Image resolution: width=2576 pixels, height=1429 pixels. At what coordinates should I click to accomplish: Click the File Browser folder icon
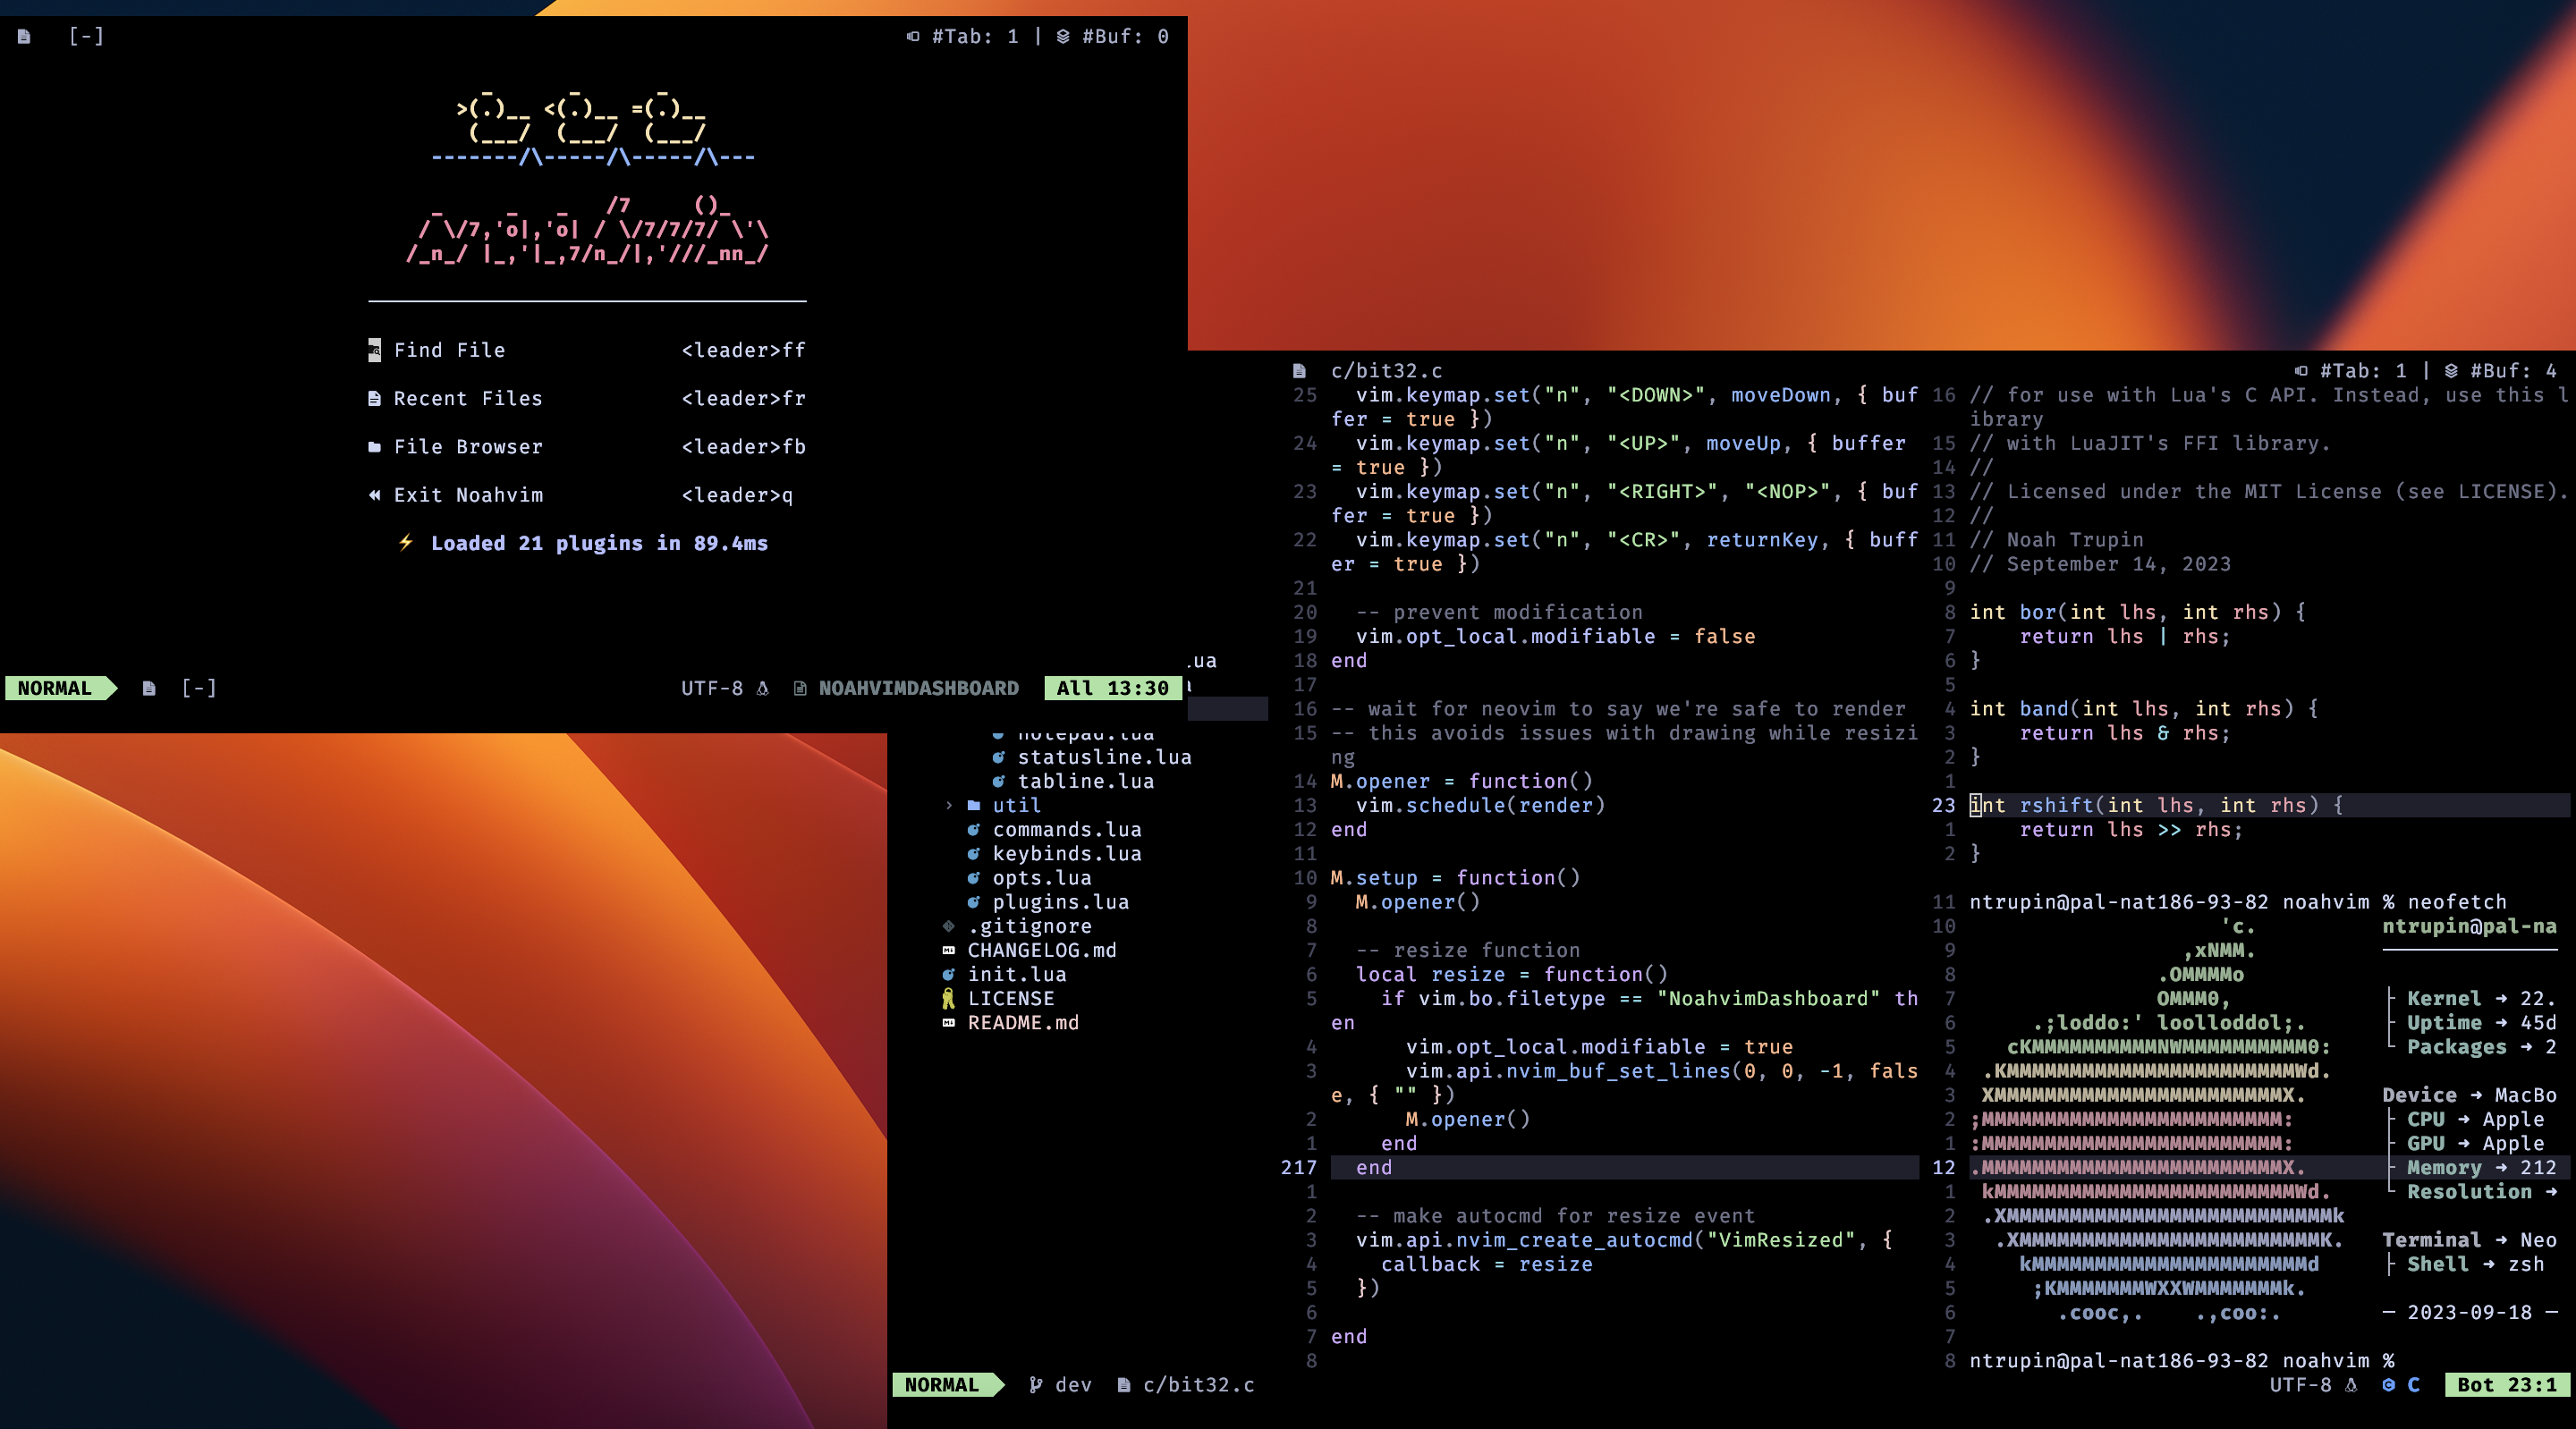tap(374, 447)
